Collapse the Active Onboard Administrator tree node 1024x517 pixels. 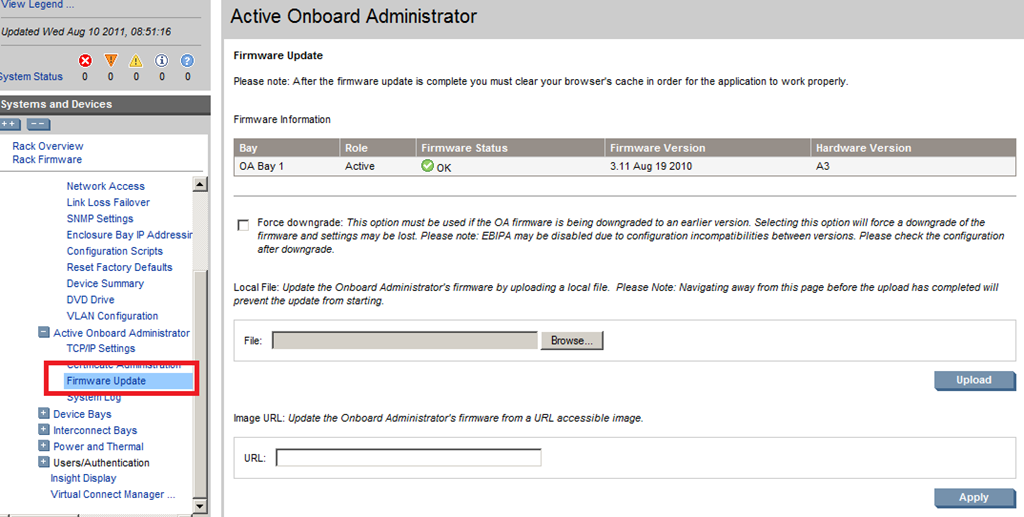tap(43, 333)
